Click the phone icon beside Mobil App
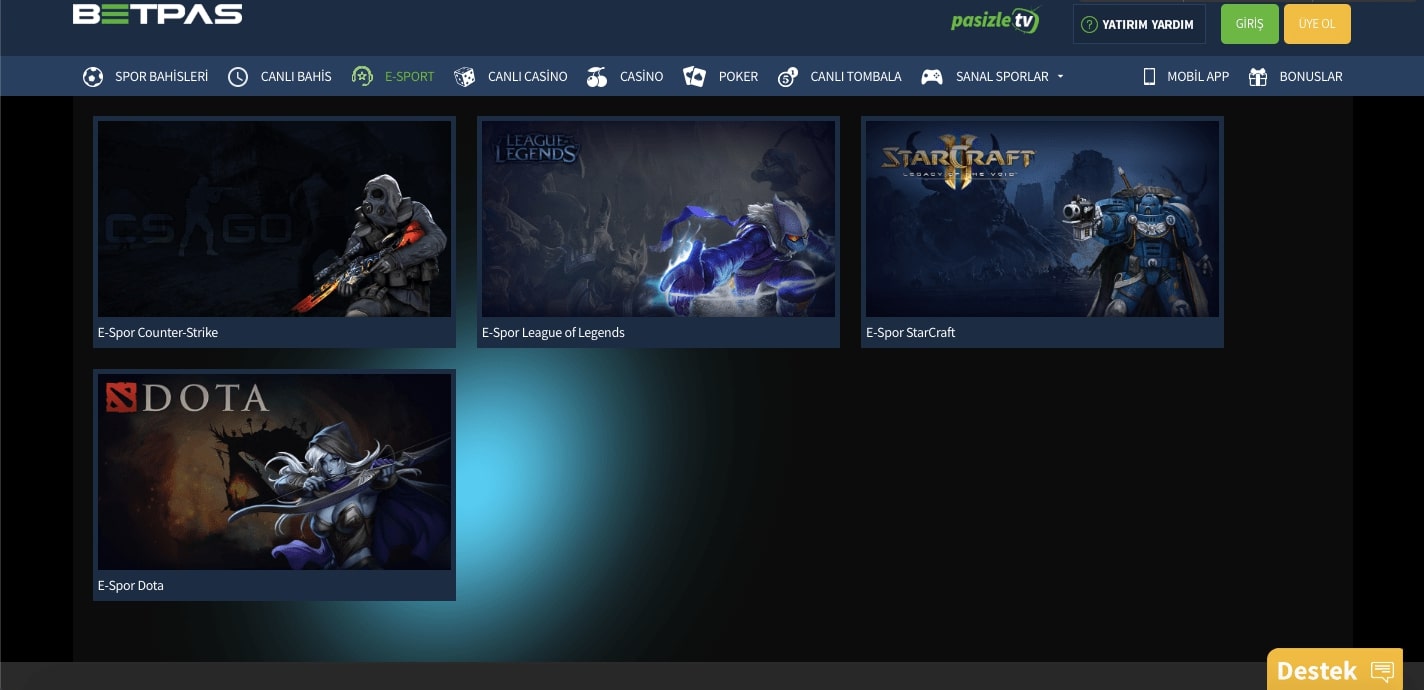The width and height of the screenshot is (1424, 690). 1149,76
